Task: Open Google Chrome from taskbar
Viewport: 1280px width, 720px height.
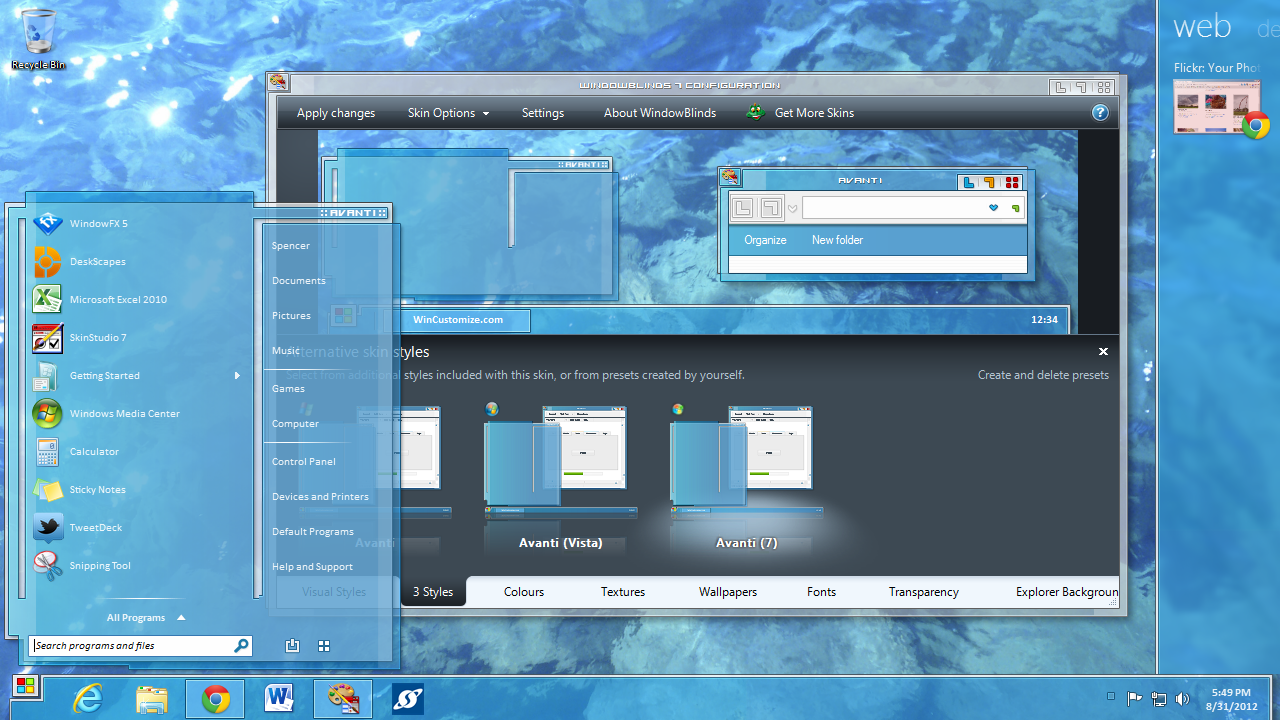Action: pos(215,699)
